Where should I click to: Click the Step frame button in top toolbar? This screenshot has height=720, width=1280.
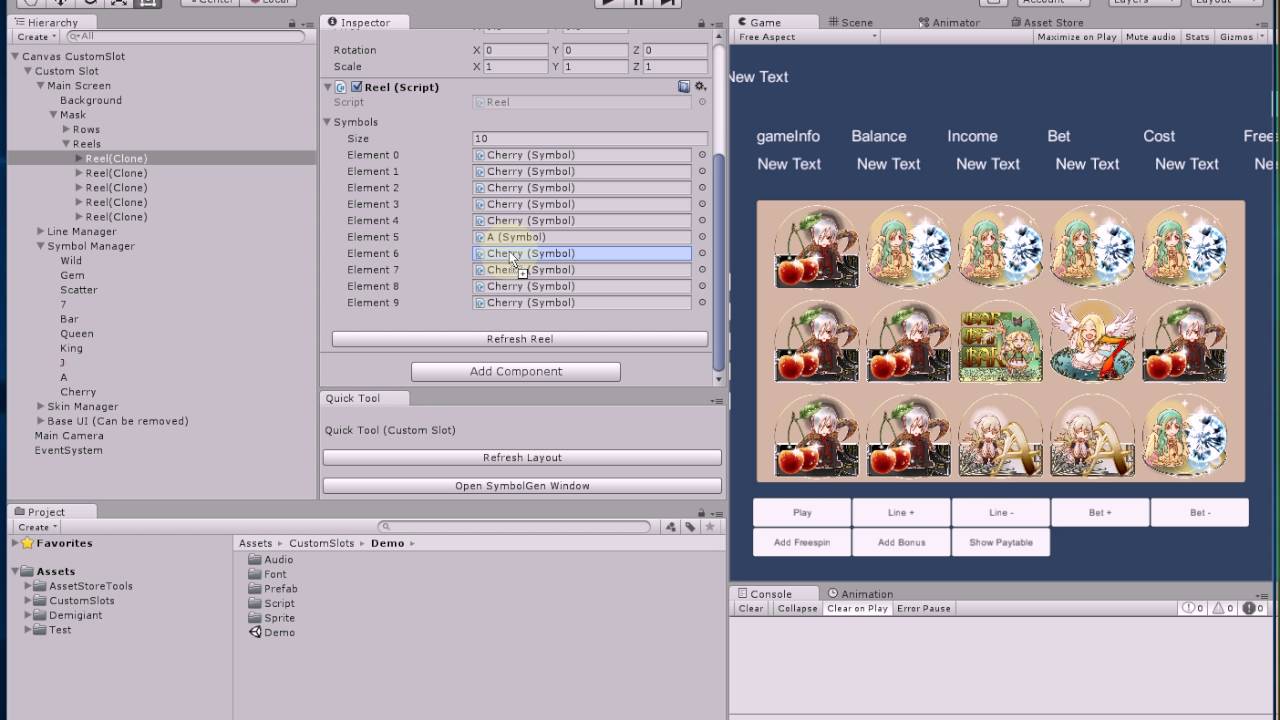(x=667, y=3)
